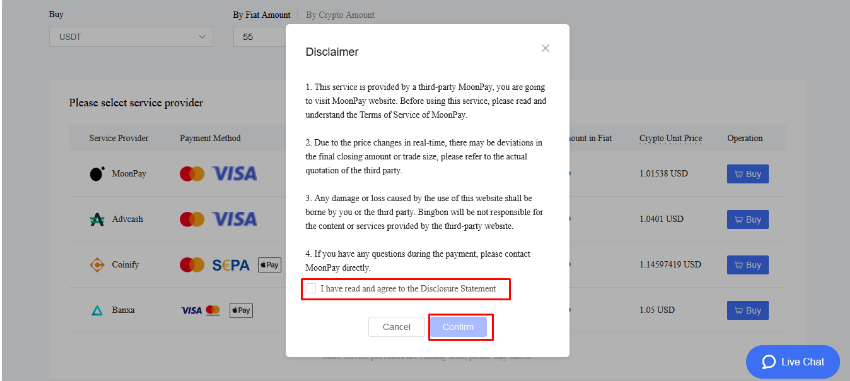Click the VISA logo in Advcash row

234,219
